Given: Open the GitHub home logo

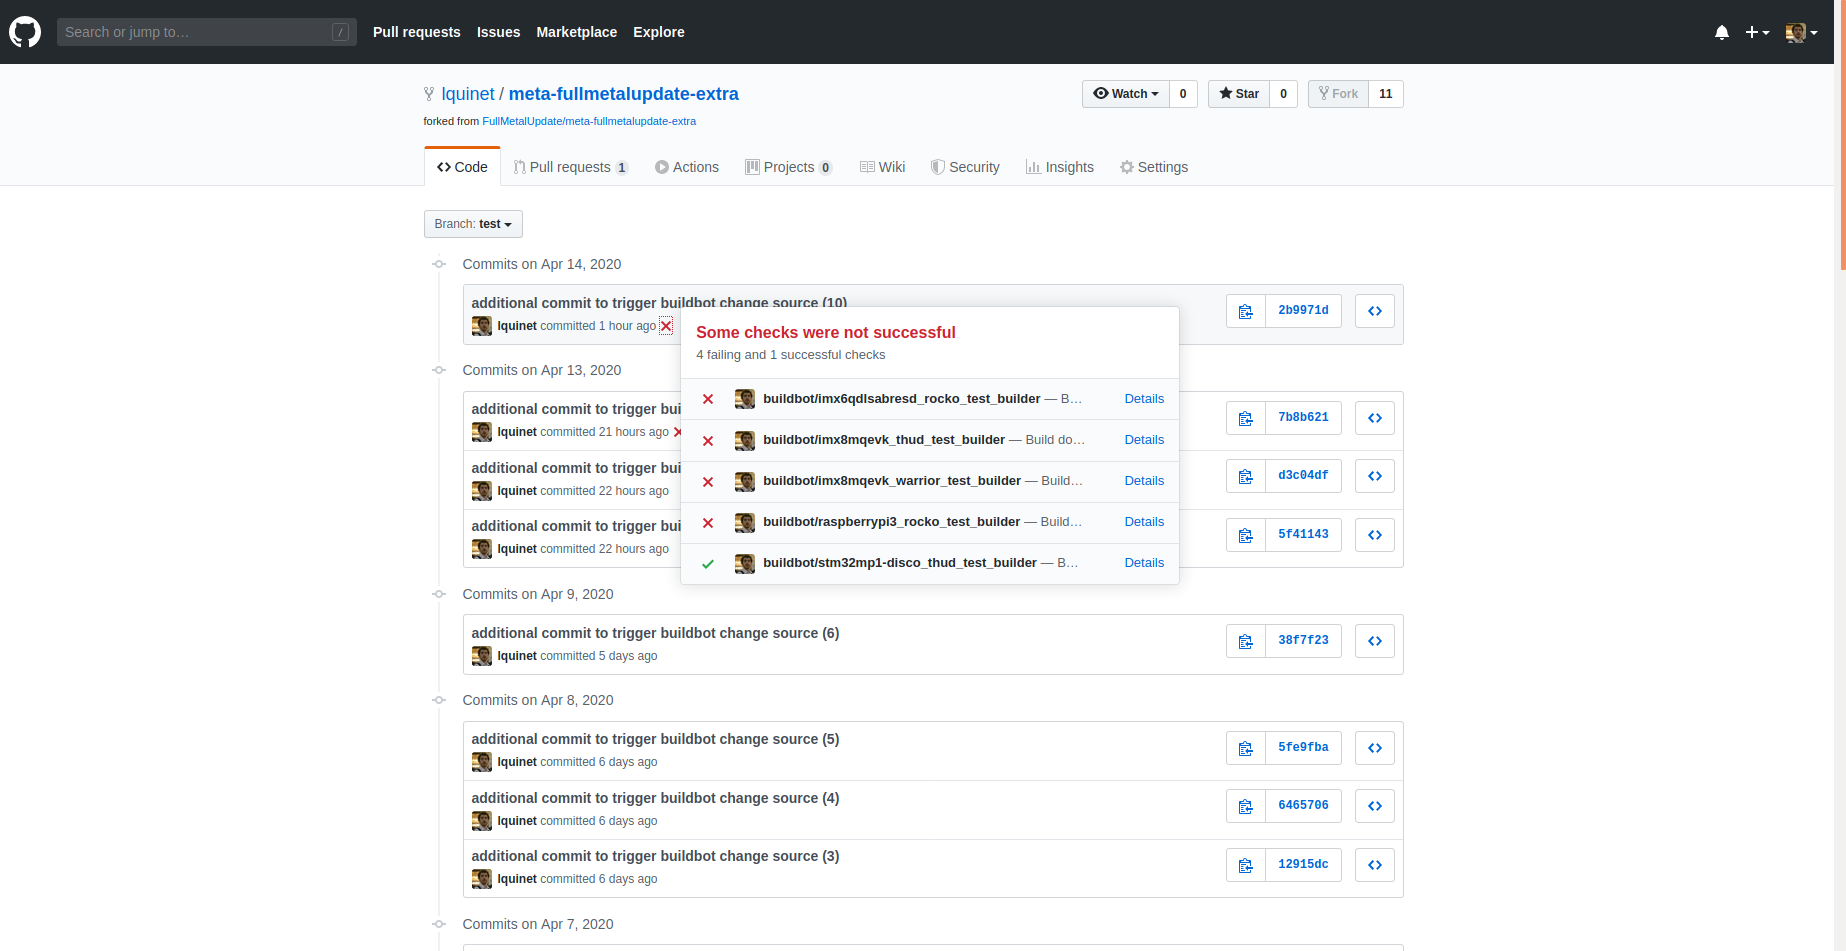Looking at the screenshot, I should tap(25, 32).
